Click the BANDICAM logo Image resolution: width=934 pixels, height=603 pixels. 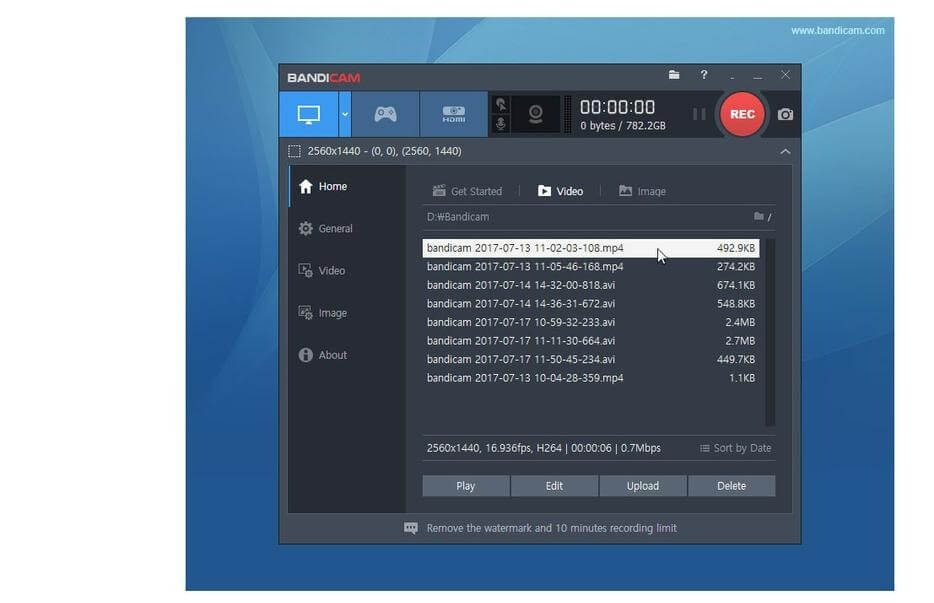pos(323,78)
